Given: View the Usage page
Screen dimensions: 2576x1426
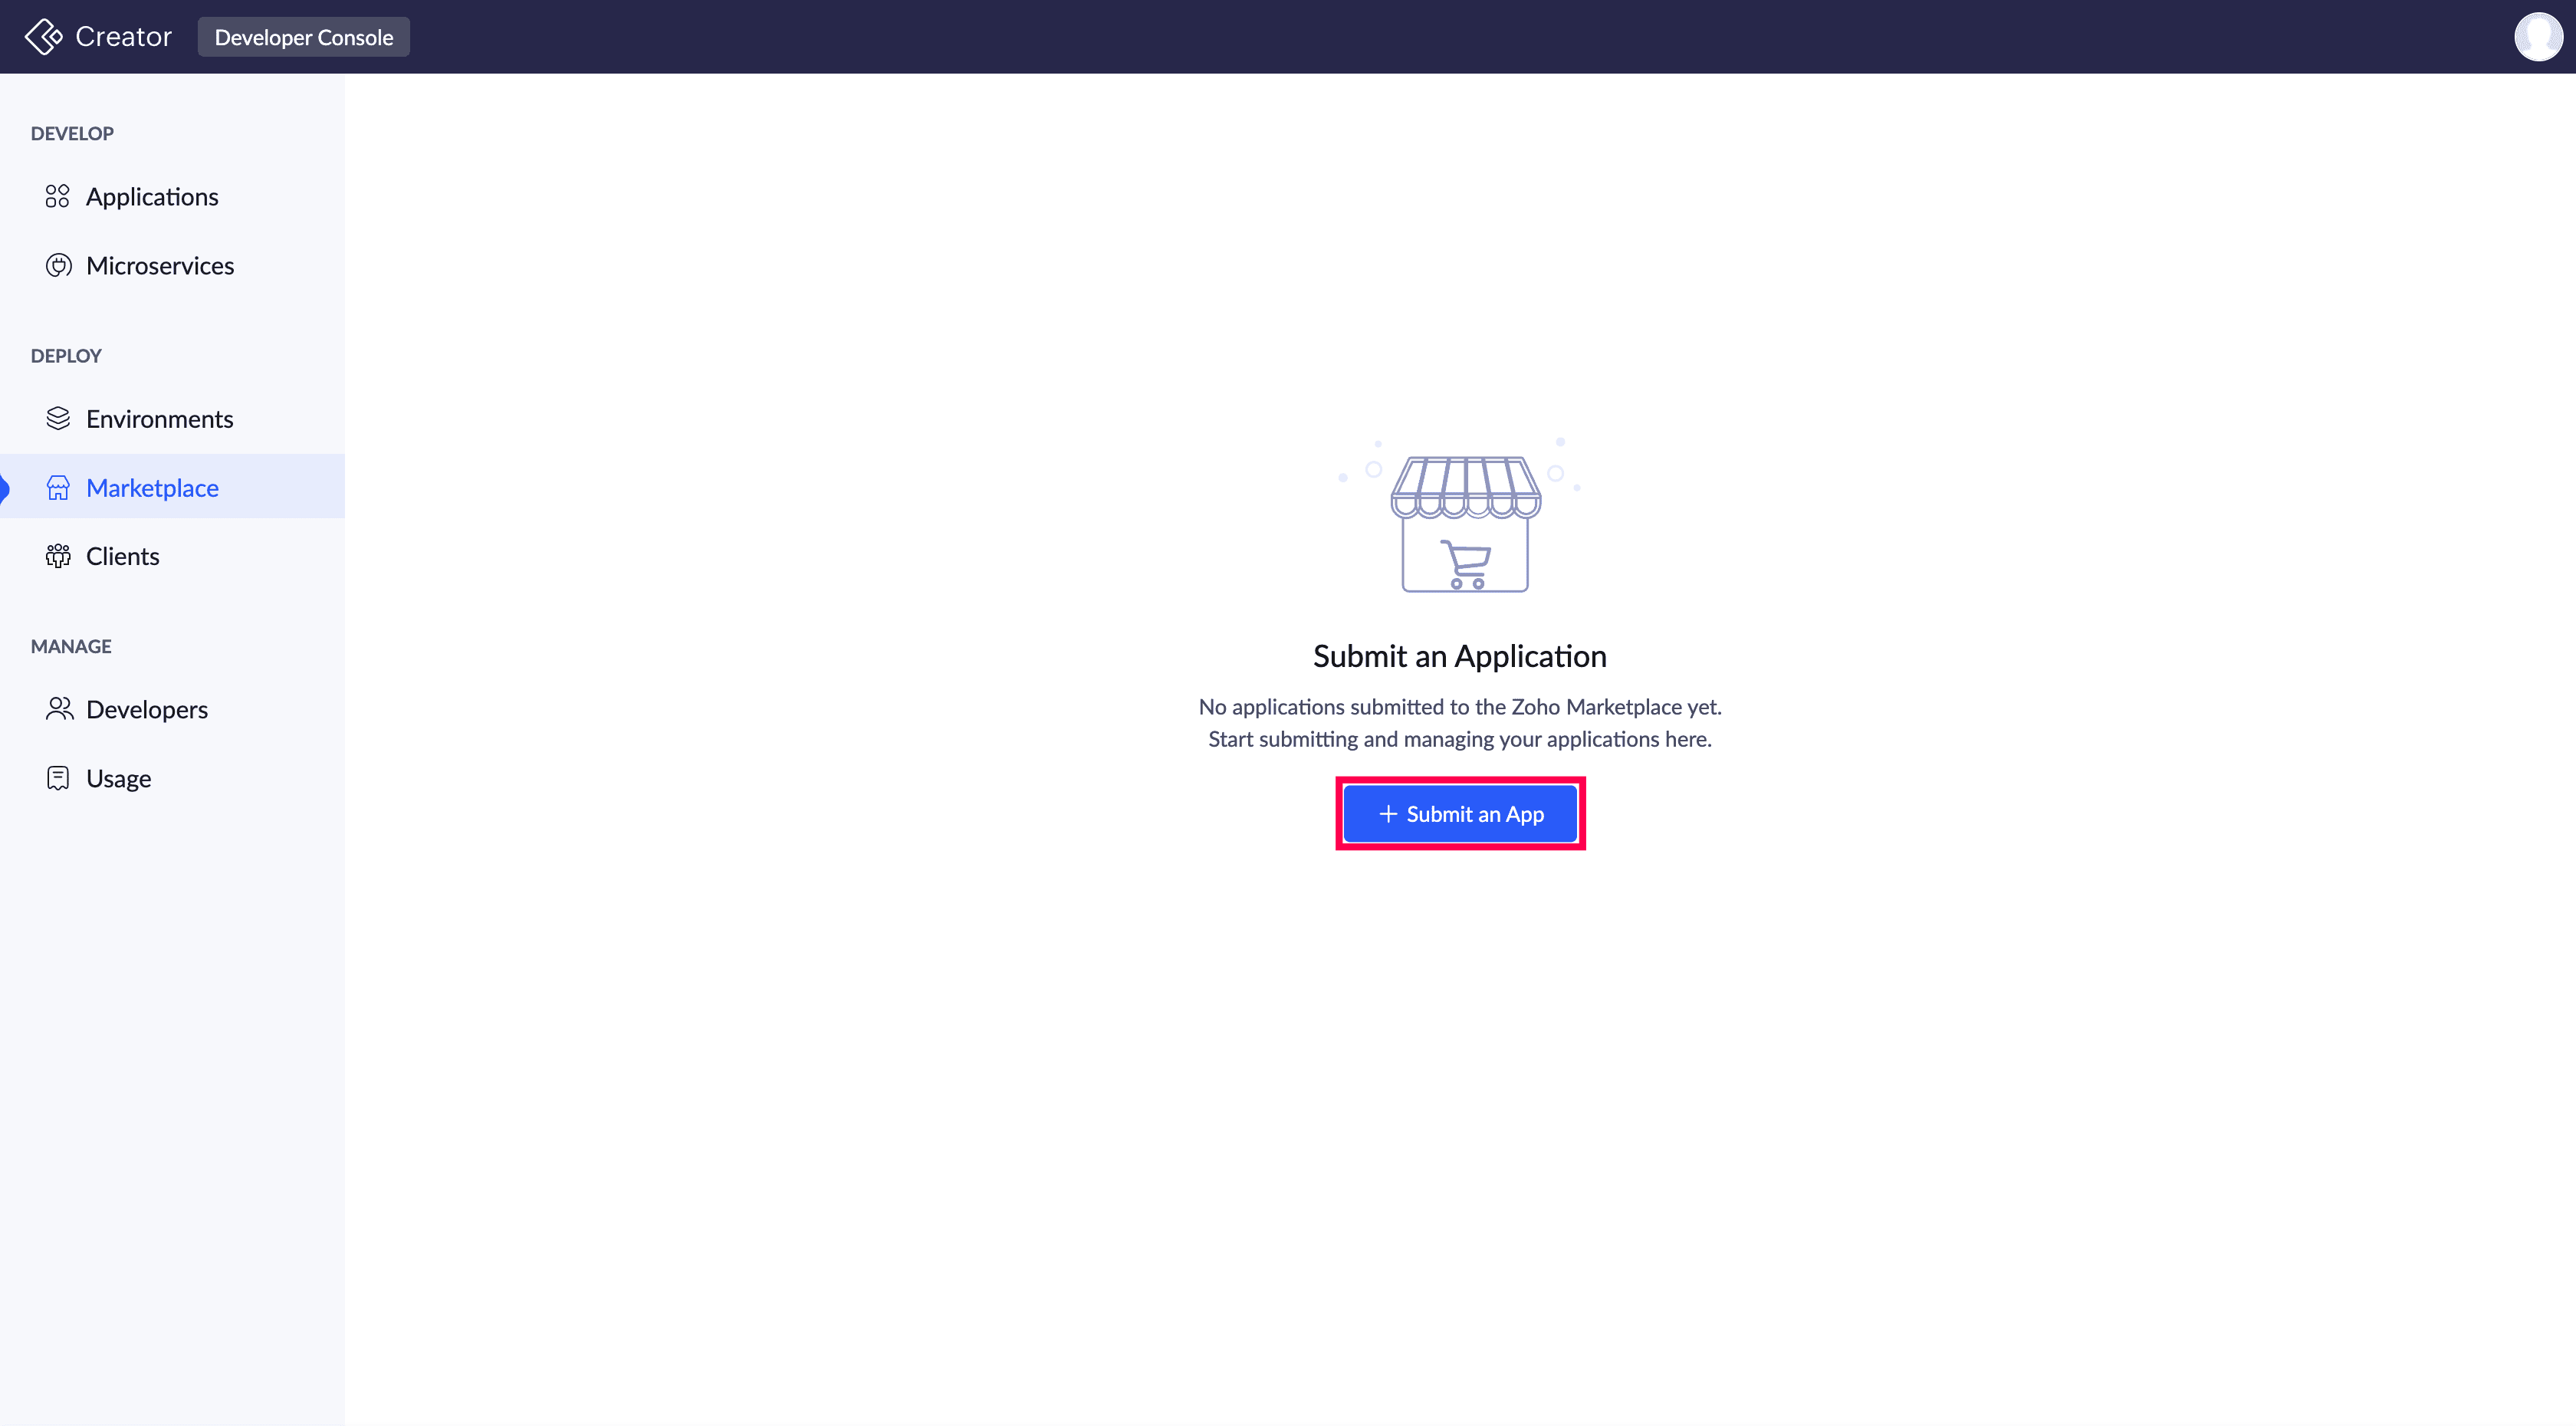Looking at the screenshot, I should (172, 779).
